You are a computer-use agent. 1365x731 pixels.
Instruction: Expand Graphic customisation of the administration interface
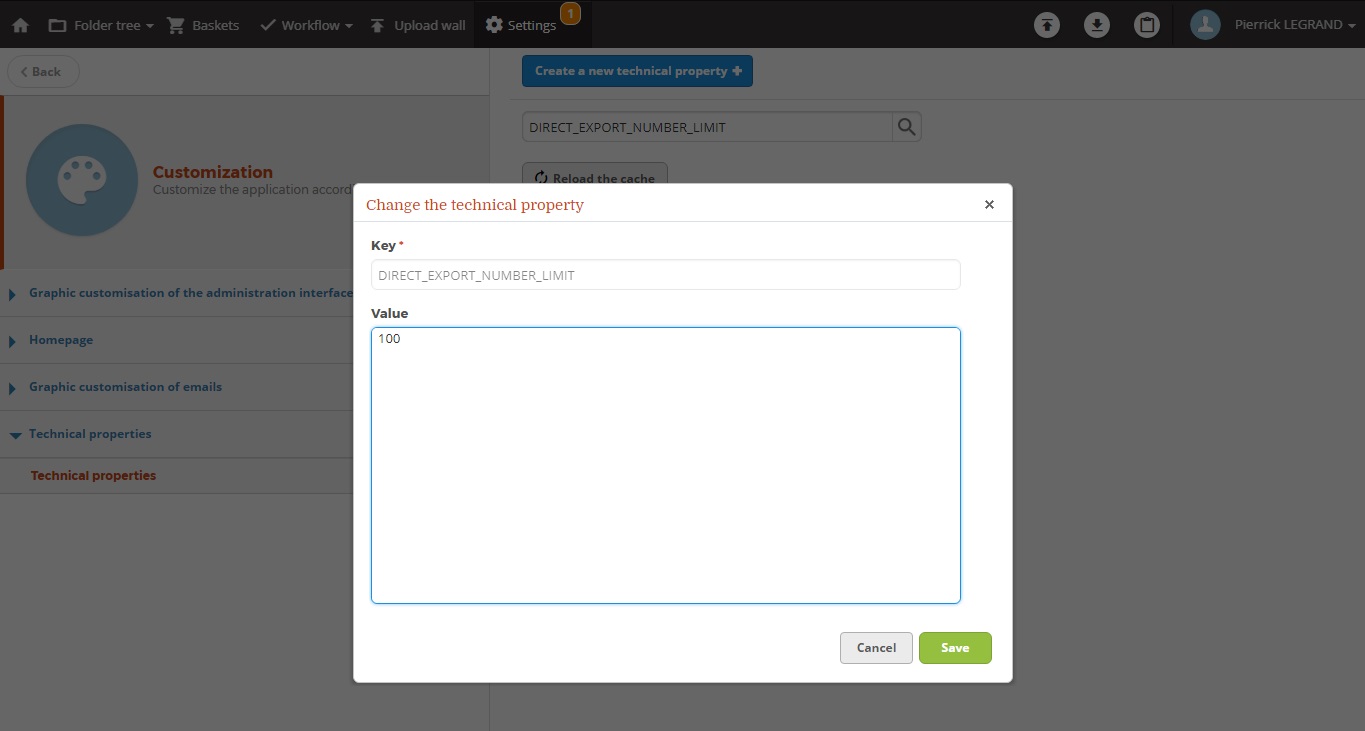(x=190, y=293)
